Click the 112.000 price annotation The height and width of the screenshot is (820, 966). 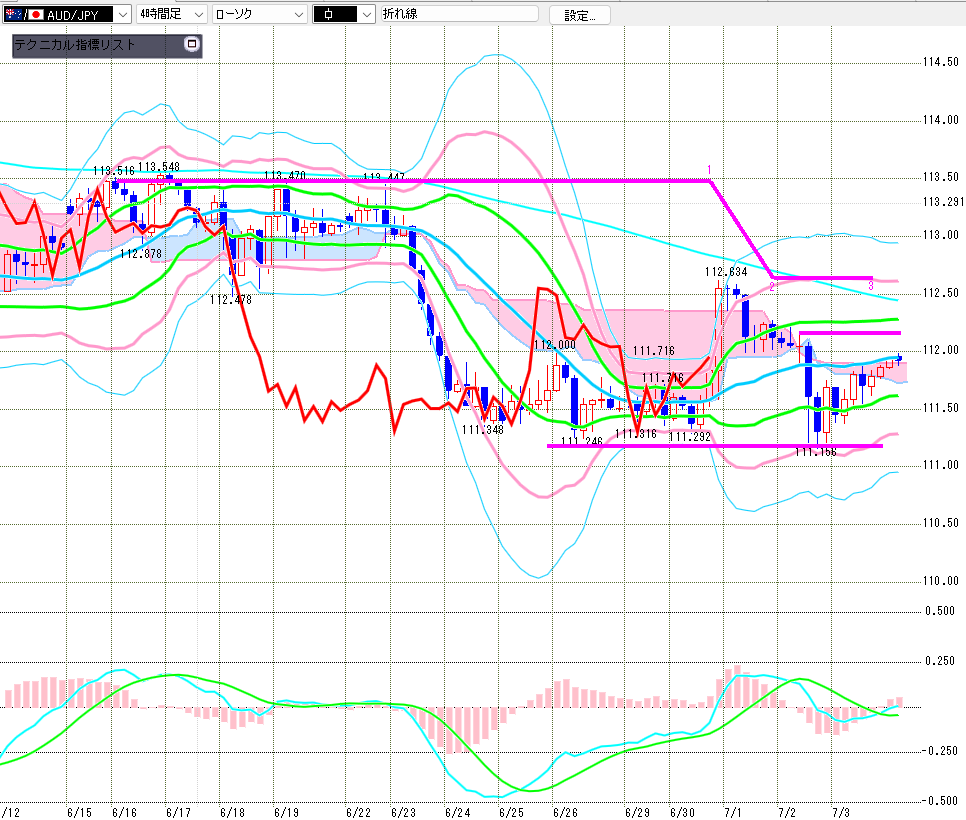[x=554, y=344]
